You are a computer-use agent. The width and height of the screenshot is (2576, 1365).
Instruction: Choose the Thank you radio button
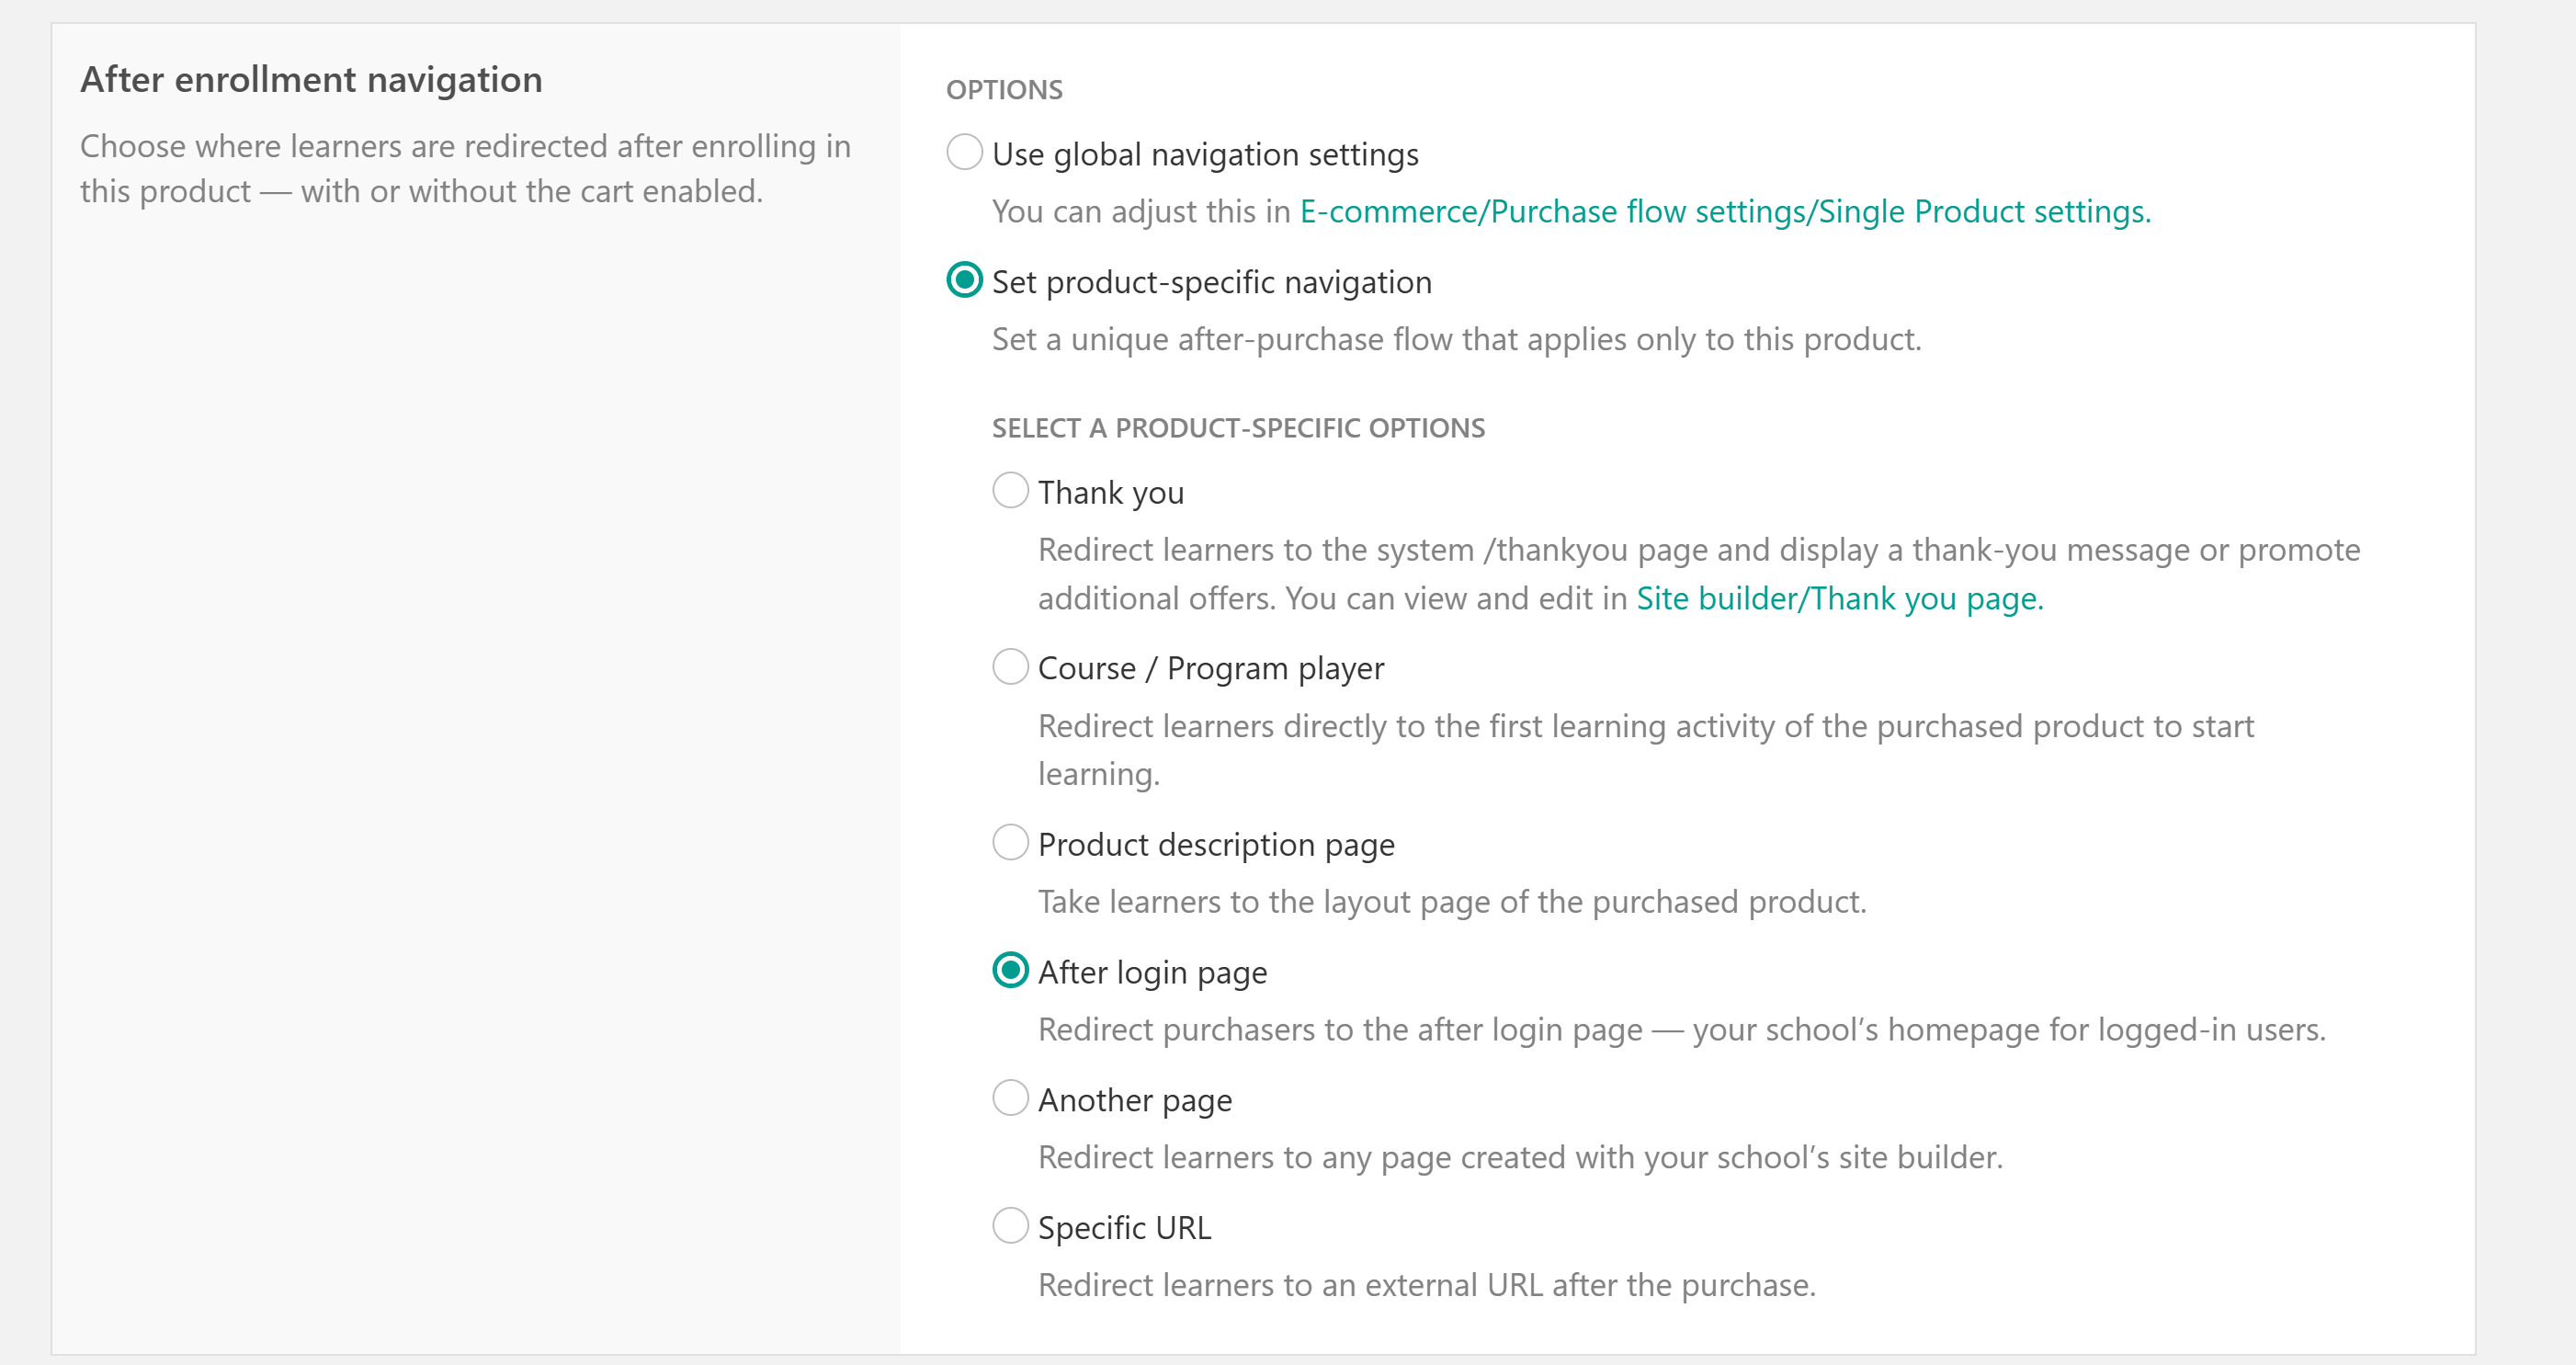tap(1010, 491)
